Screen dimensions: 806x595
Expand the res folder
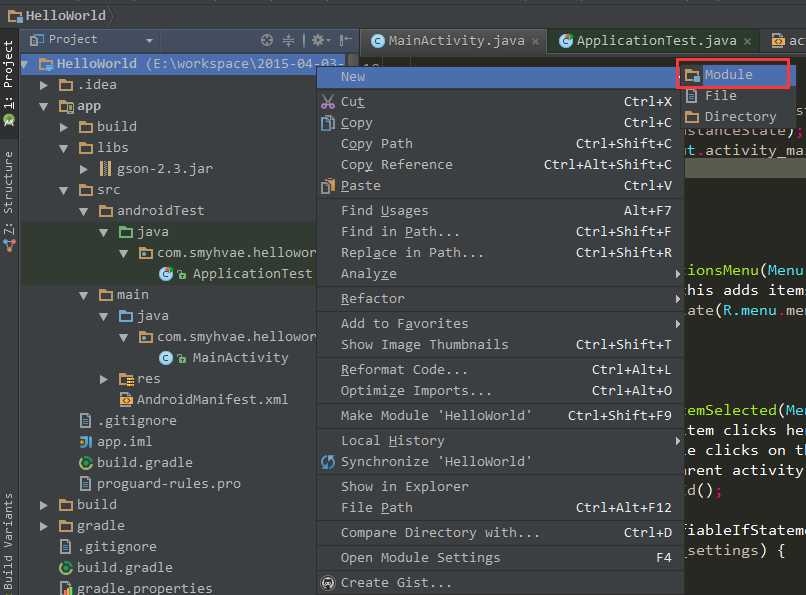point(104,379)
